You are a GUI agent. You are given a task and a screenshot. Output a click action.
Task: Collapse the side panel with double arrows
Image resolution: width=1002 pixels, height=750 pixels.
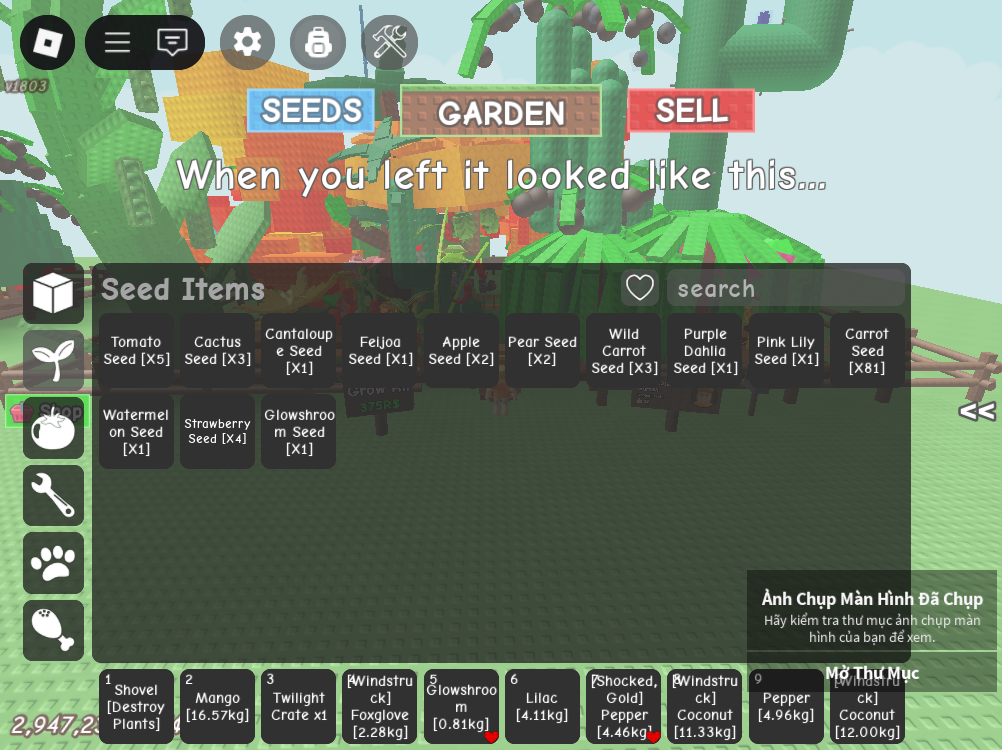point(976,411)
